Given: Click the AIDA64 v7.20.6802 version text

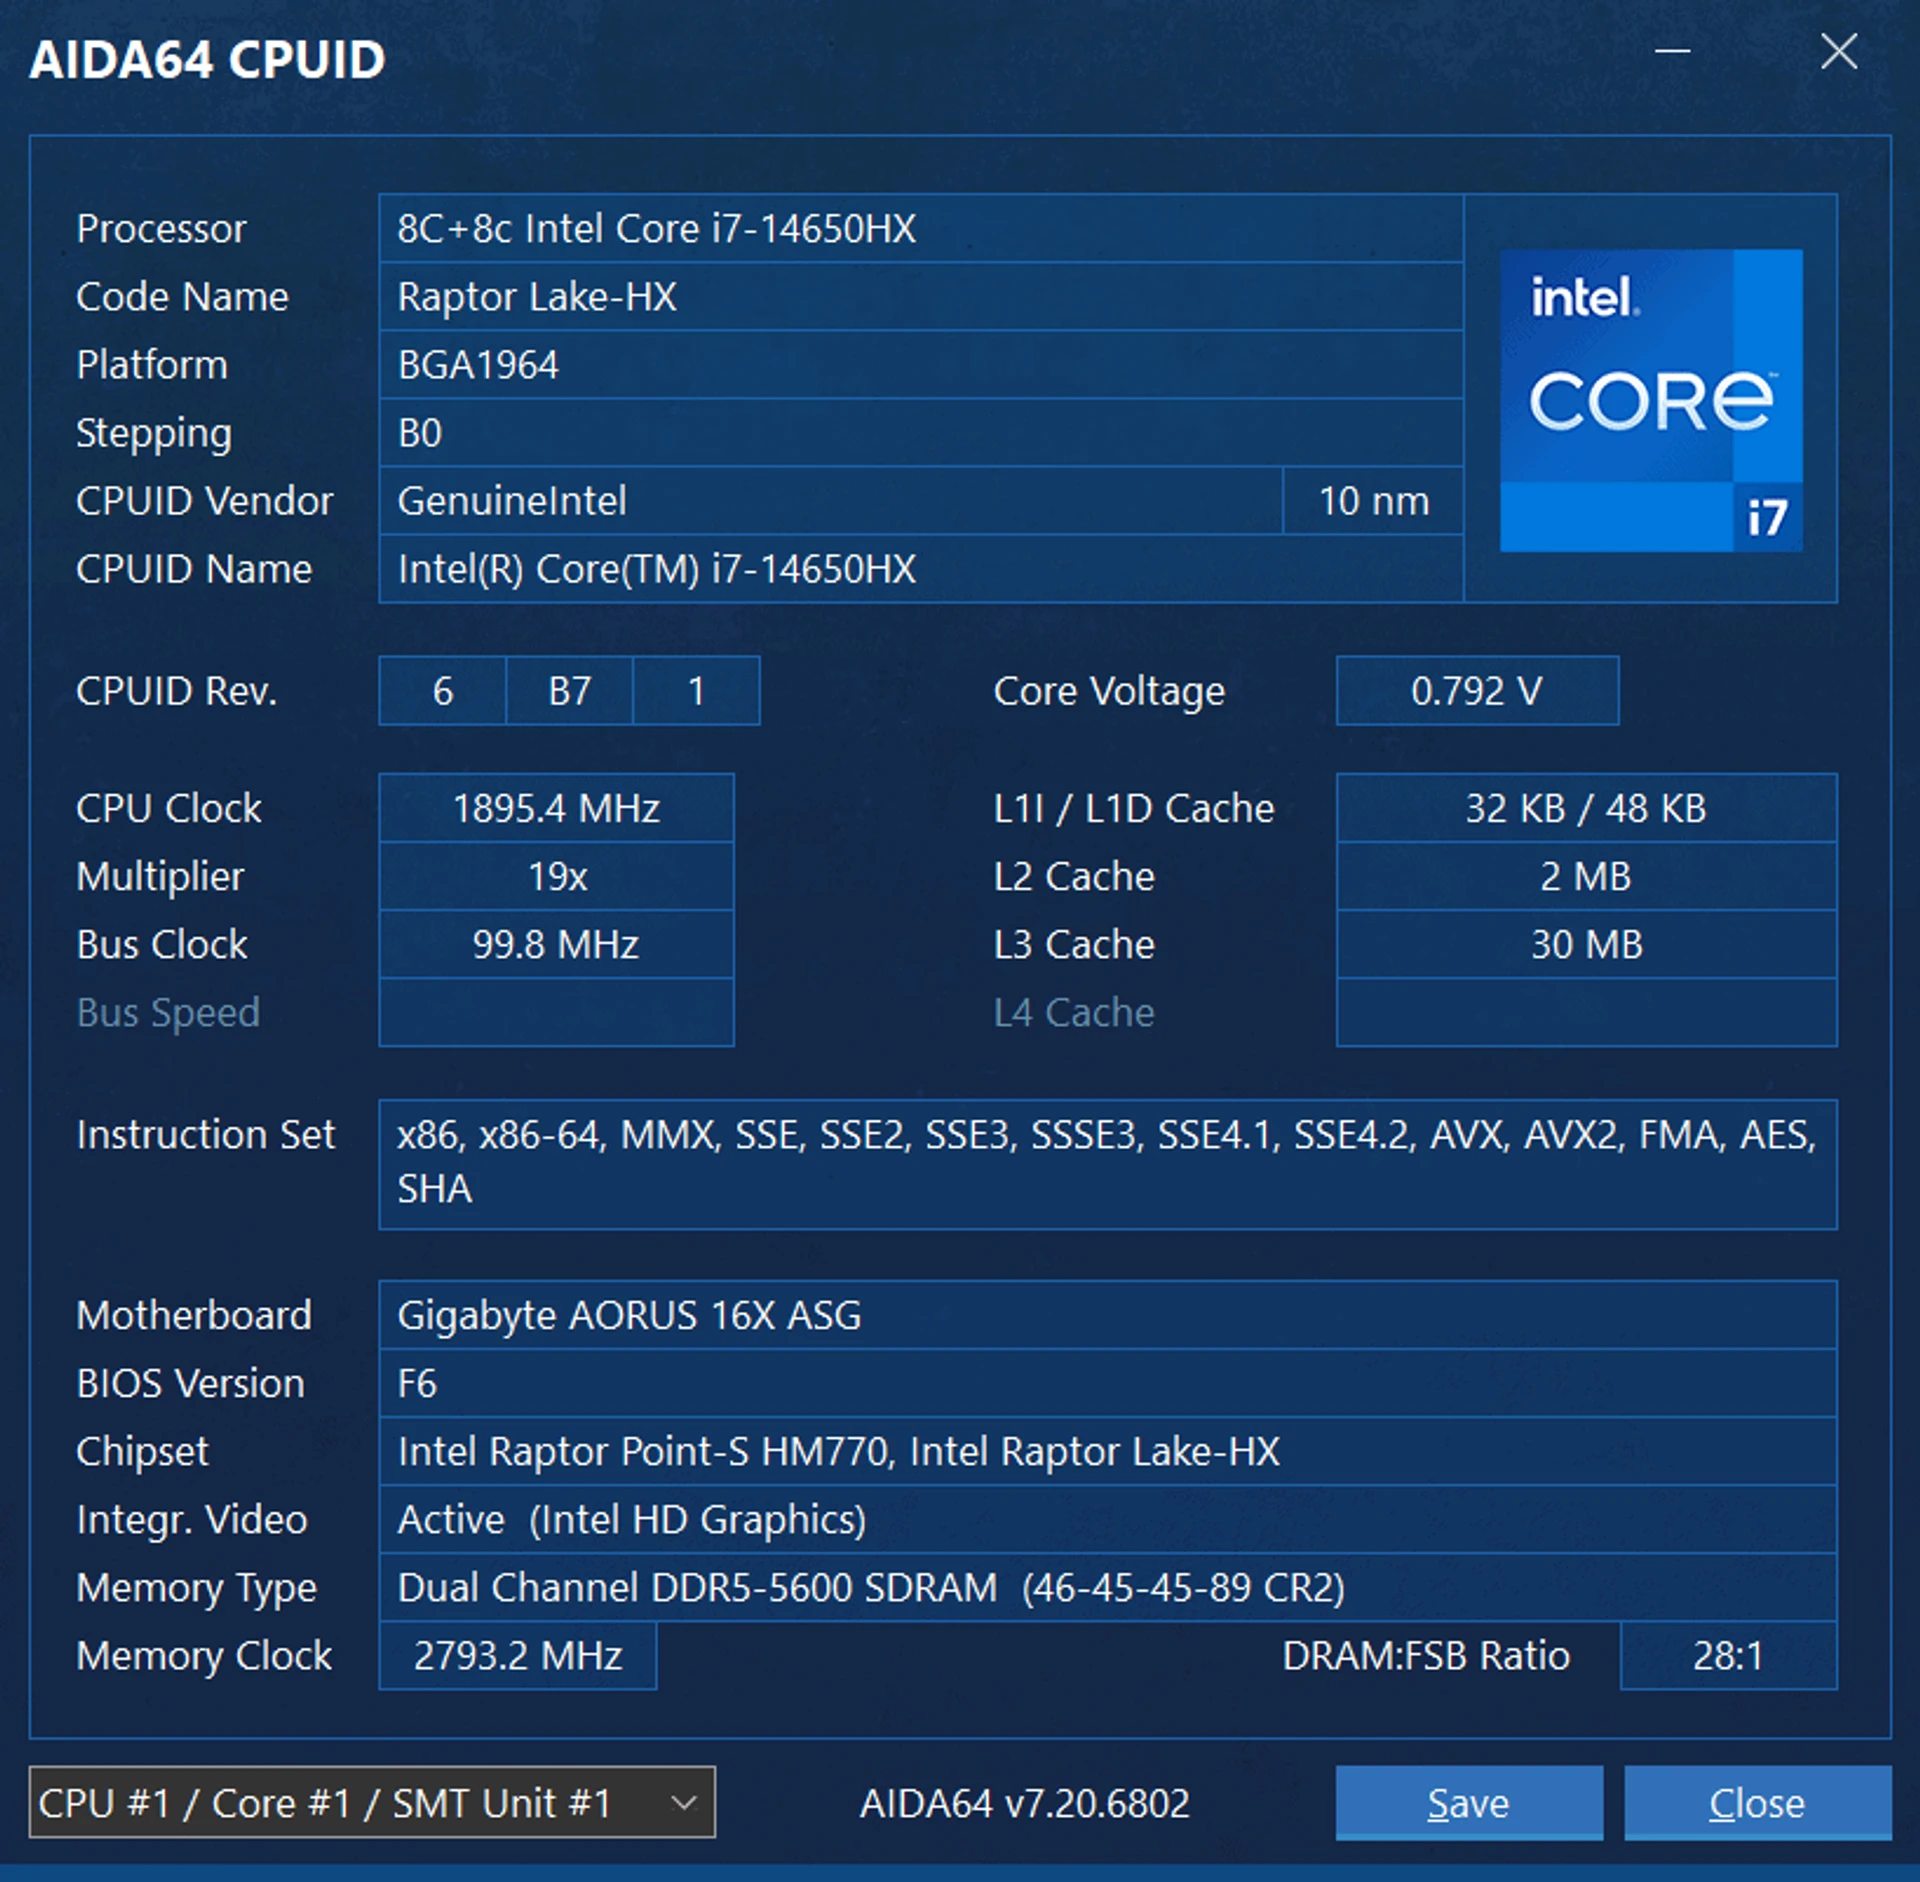Looking at the screenshot, I should (x=1025, y=1803).
